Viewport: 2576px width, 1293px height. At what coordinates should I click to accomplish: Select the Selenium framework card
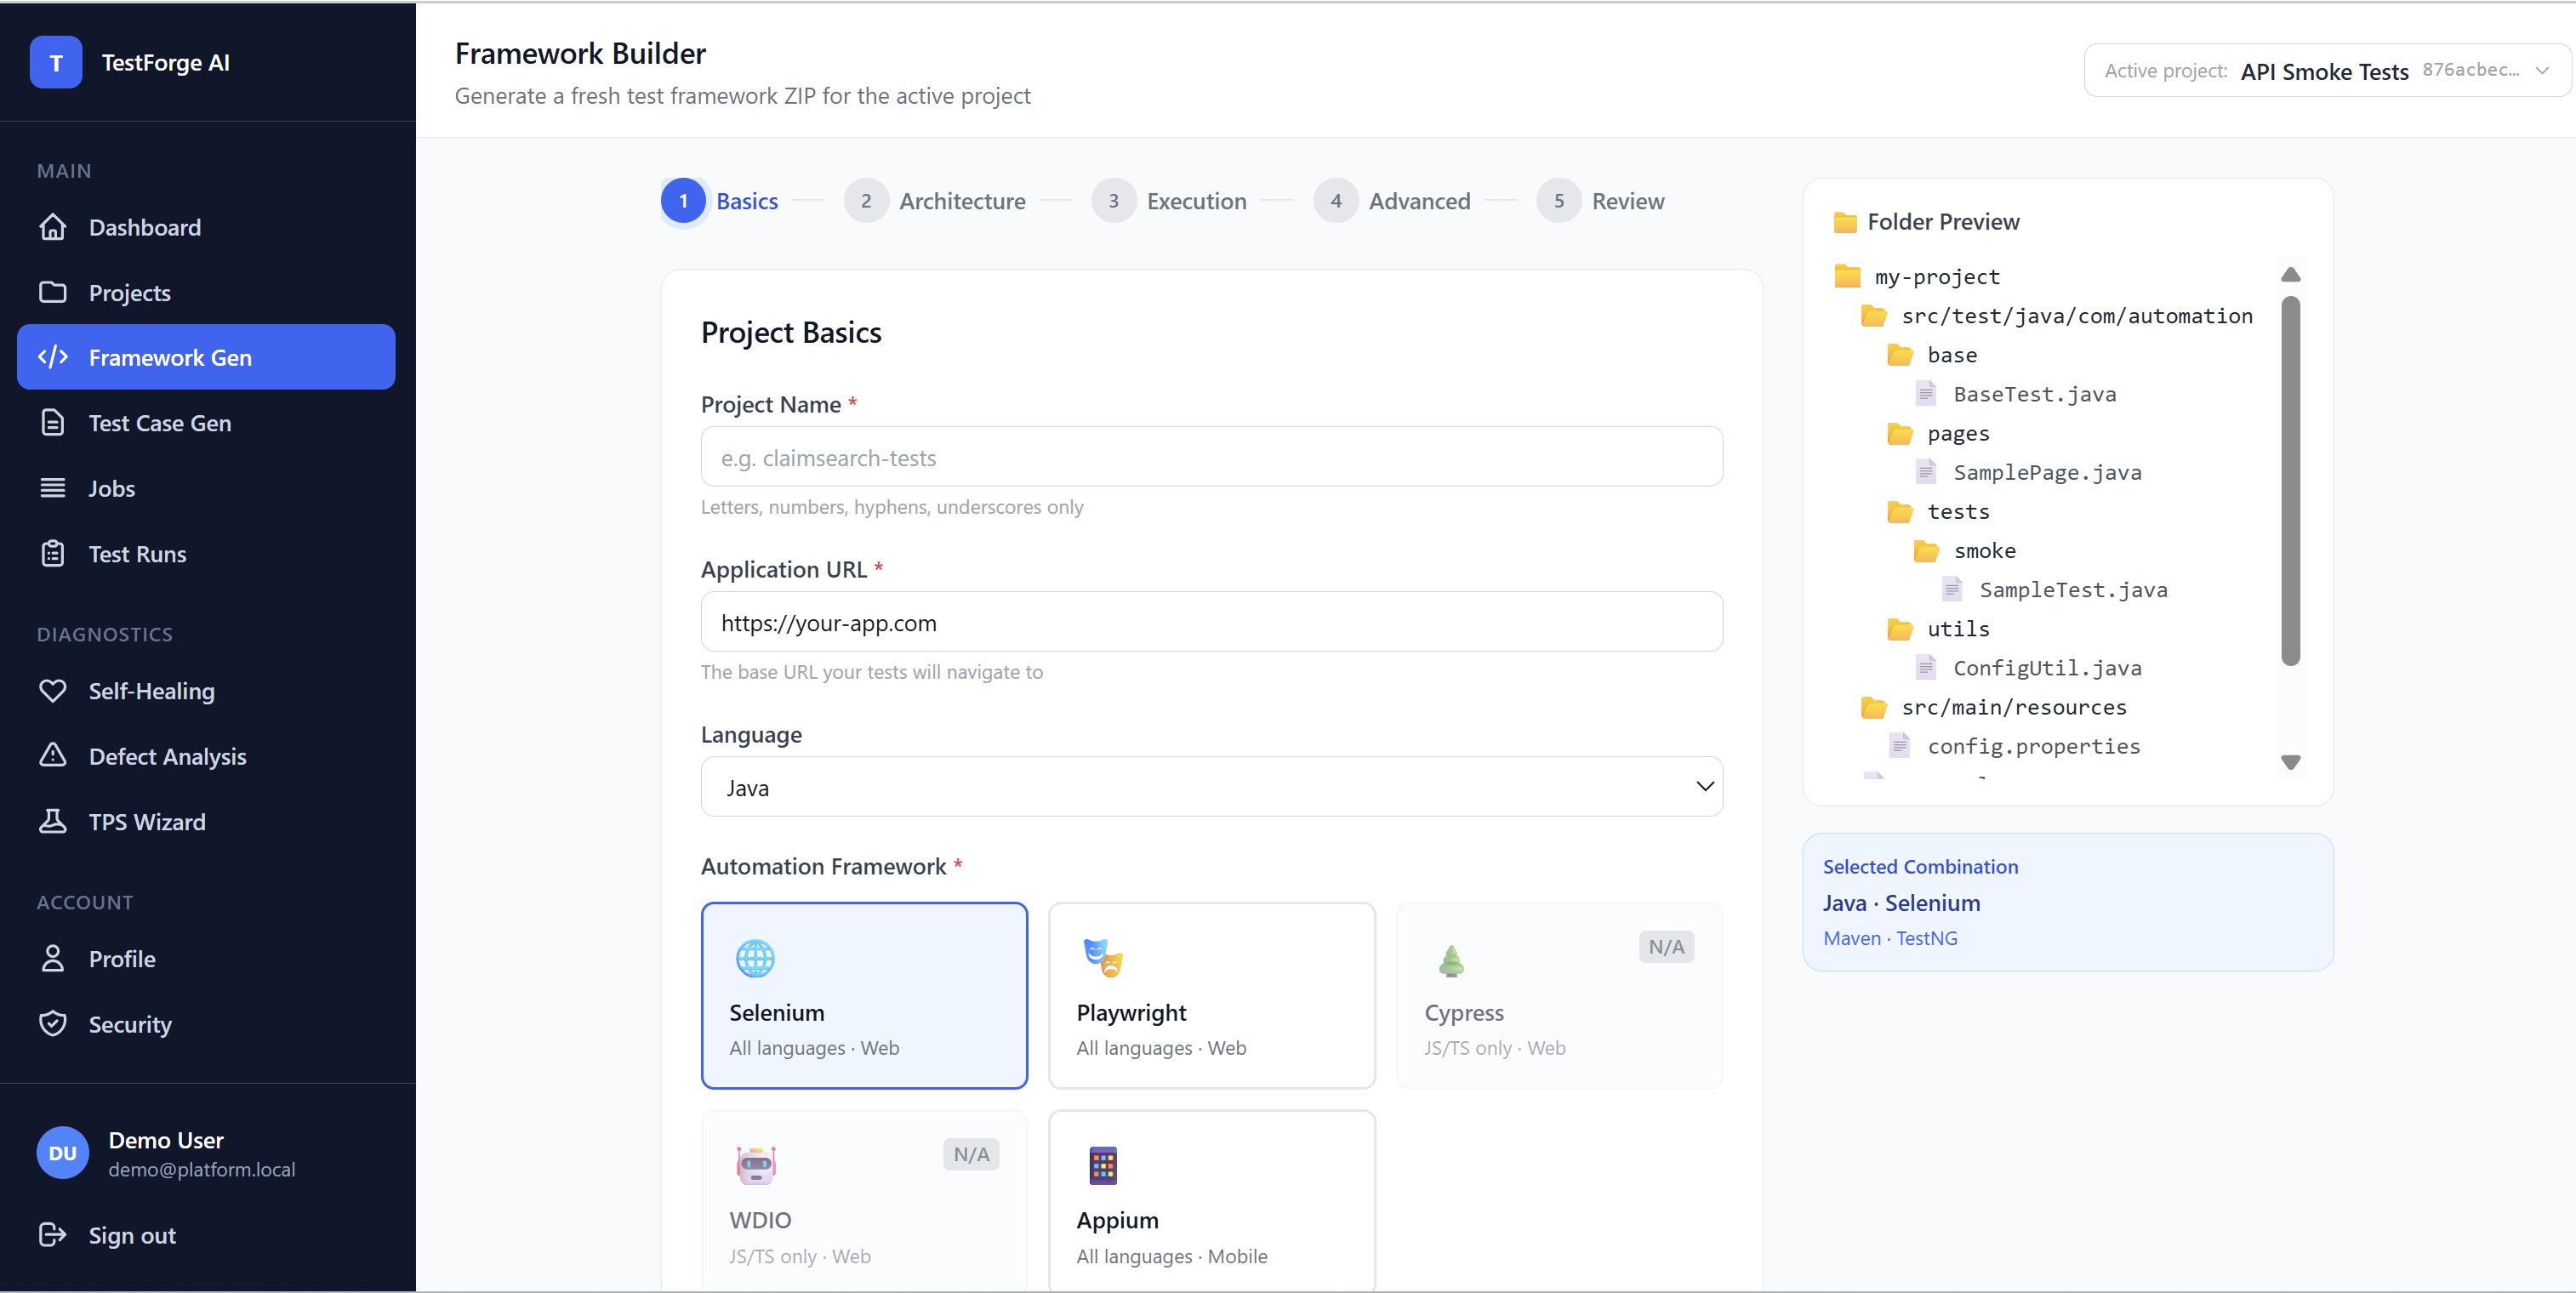864,995
